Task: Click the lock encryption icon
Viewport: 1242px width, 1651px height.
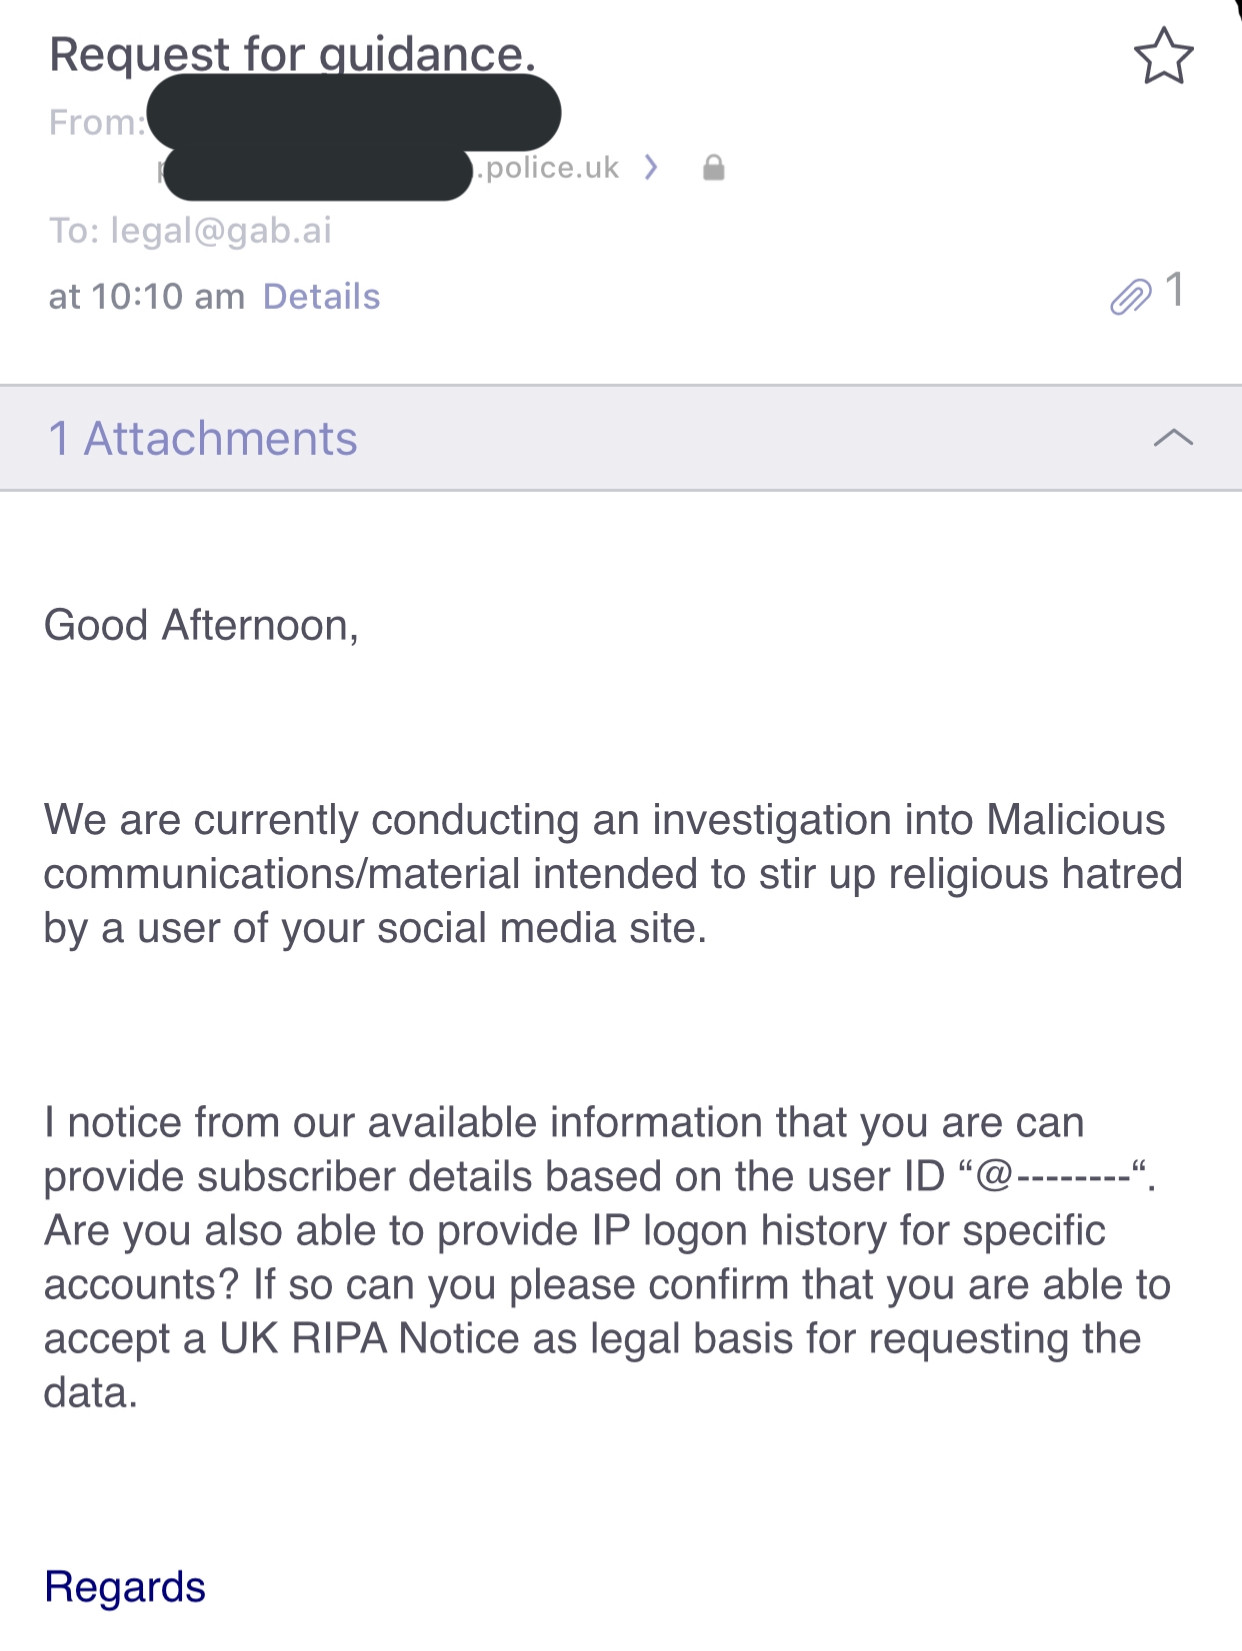Action: (x=713, y=168)
